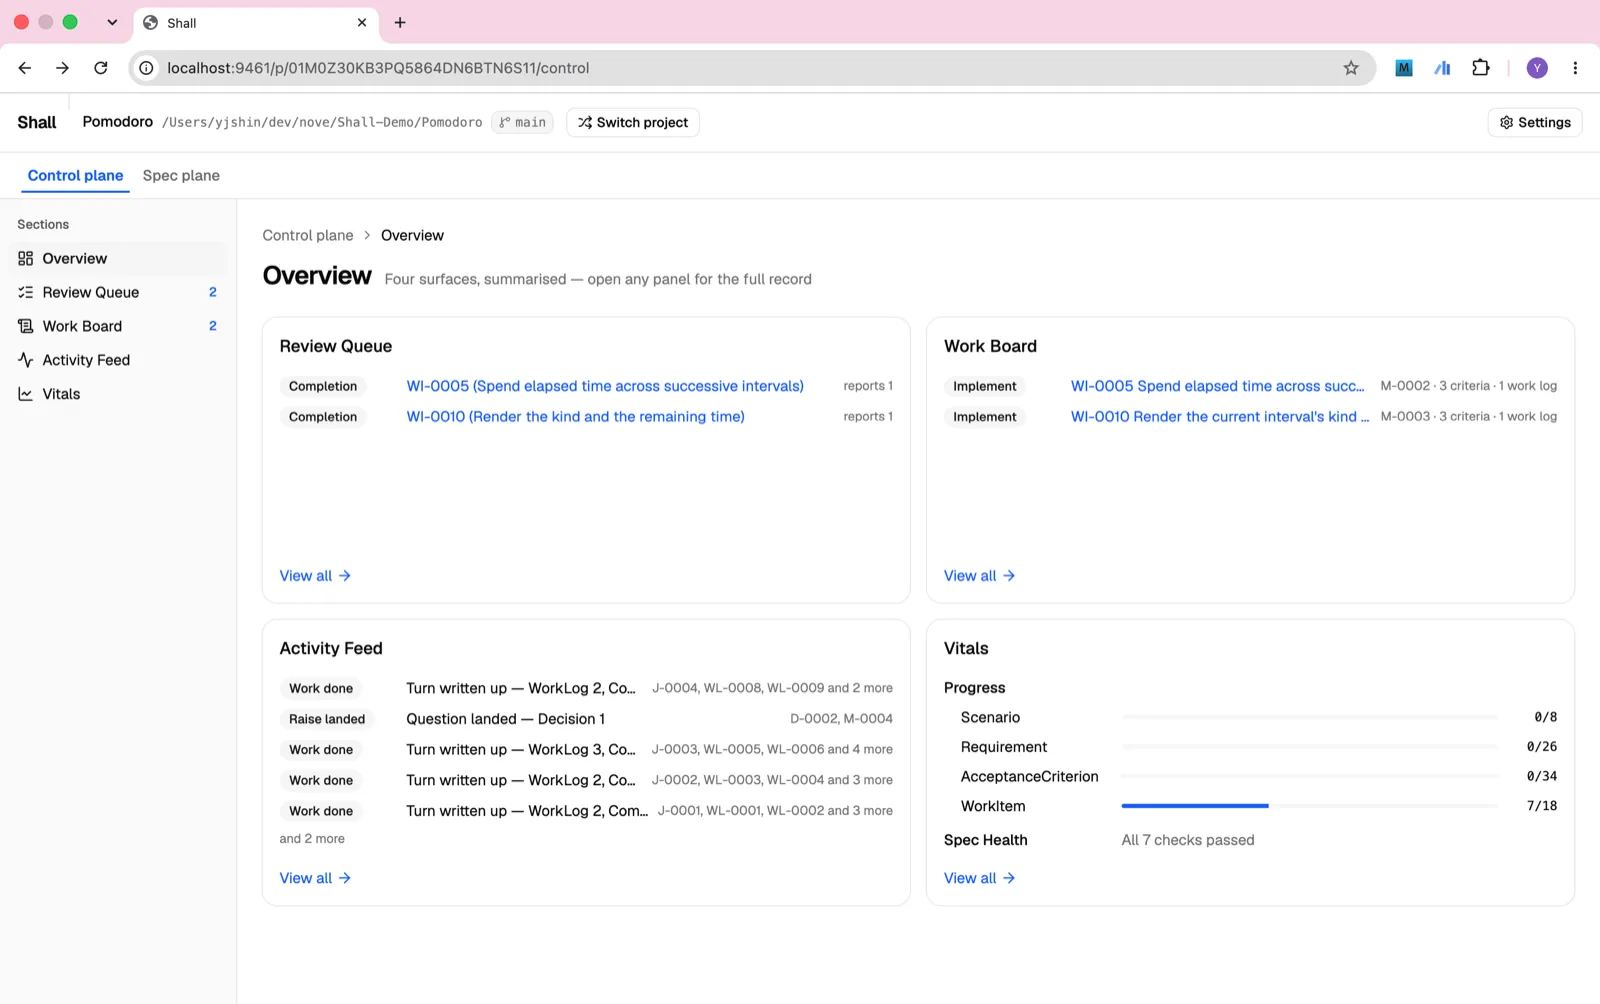Click the Activity Feed pulse icon
Image resolution: width=1600 pixels, height=1004 pixels.
26,360
